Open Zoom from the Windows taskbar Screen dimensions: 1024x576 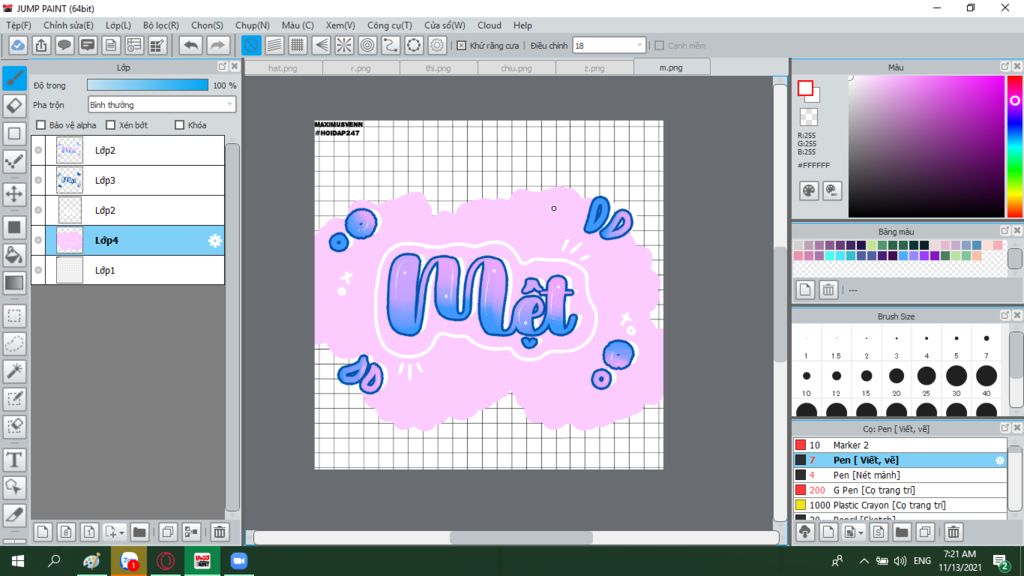[x=239, y=561]
